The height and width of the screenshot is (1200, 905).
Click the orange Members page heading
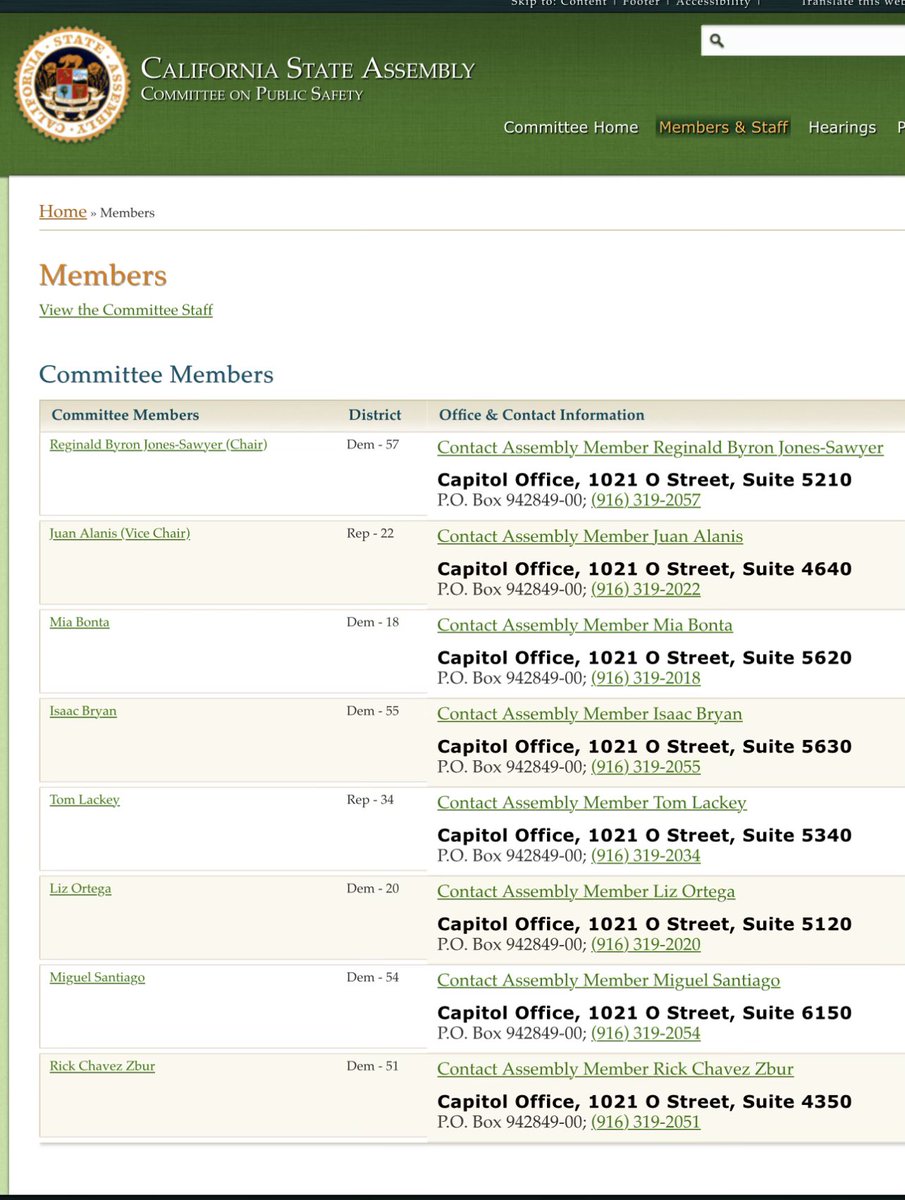click(x=103, y=275)
